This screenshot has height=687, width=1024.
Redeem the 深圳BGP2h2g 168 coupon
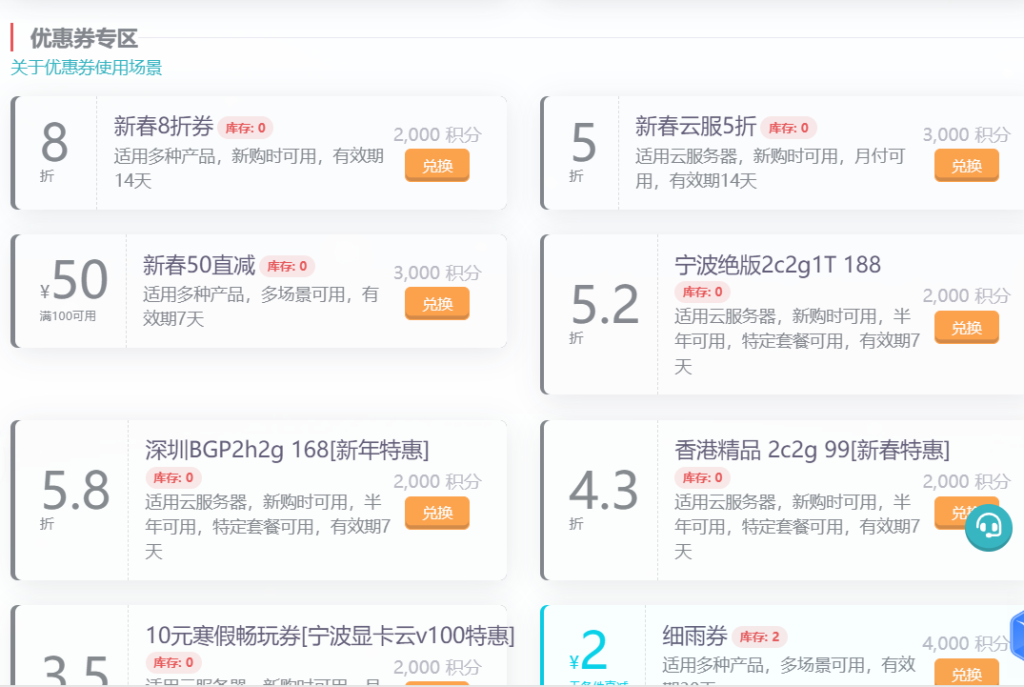[x=437, y=512]
